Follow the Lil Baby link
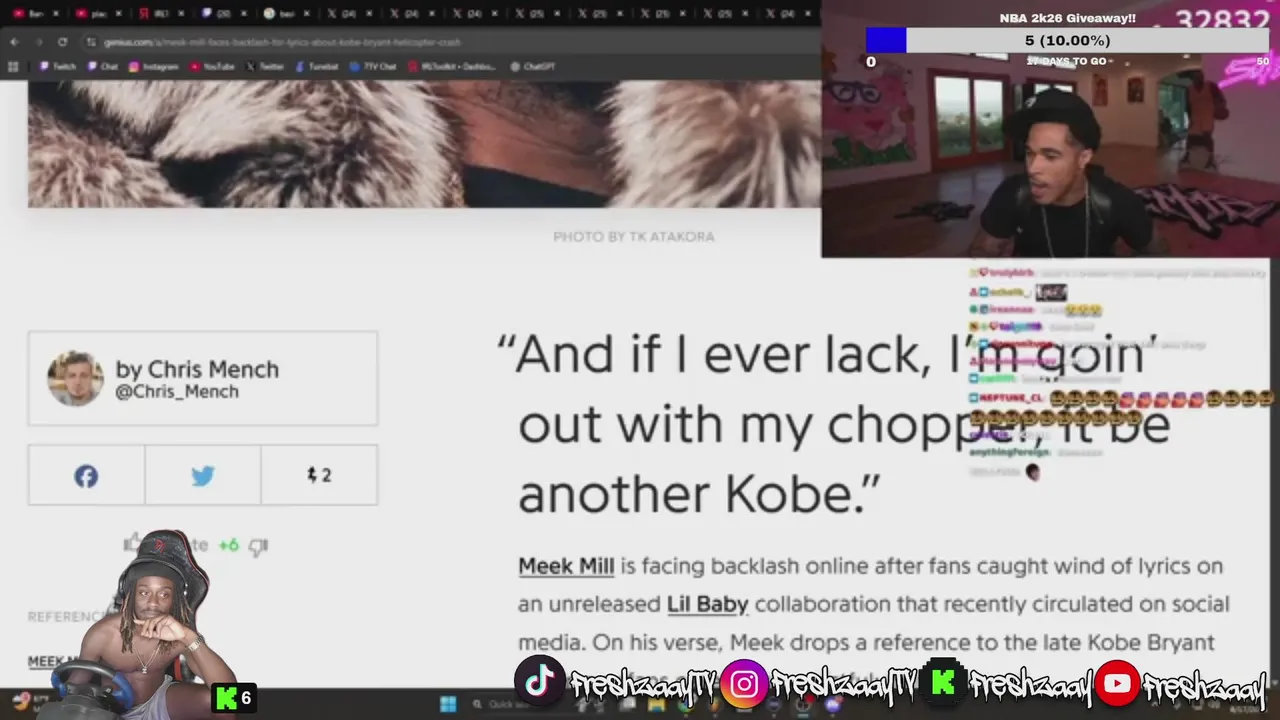This screenshot has height=720, width=1280. (x=707, y=604)
